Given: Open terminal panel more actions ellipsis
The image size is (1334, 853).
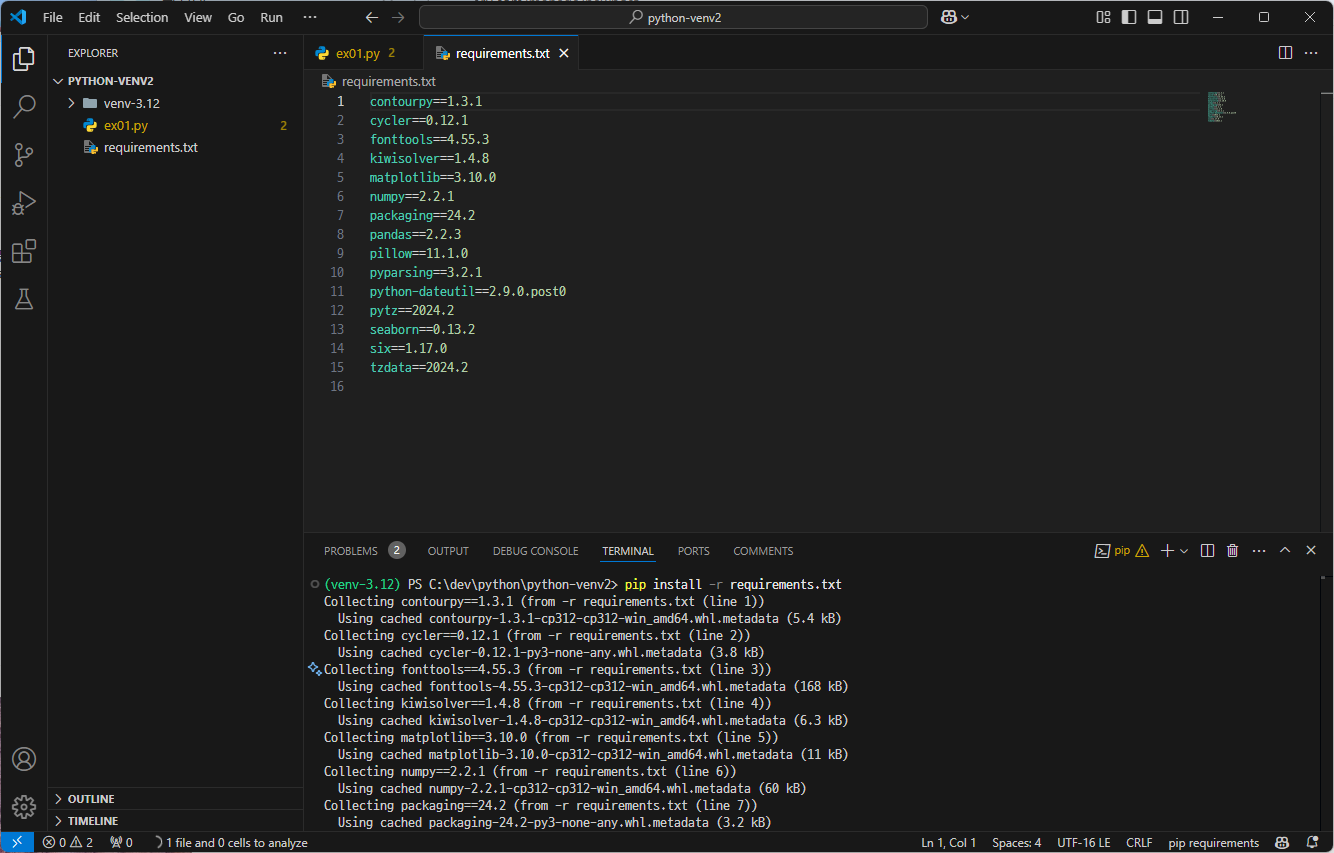Looking at the screenshot, I should 1259,551.
